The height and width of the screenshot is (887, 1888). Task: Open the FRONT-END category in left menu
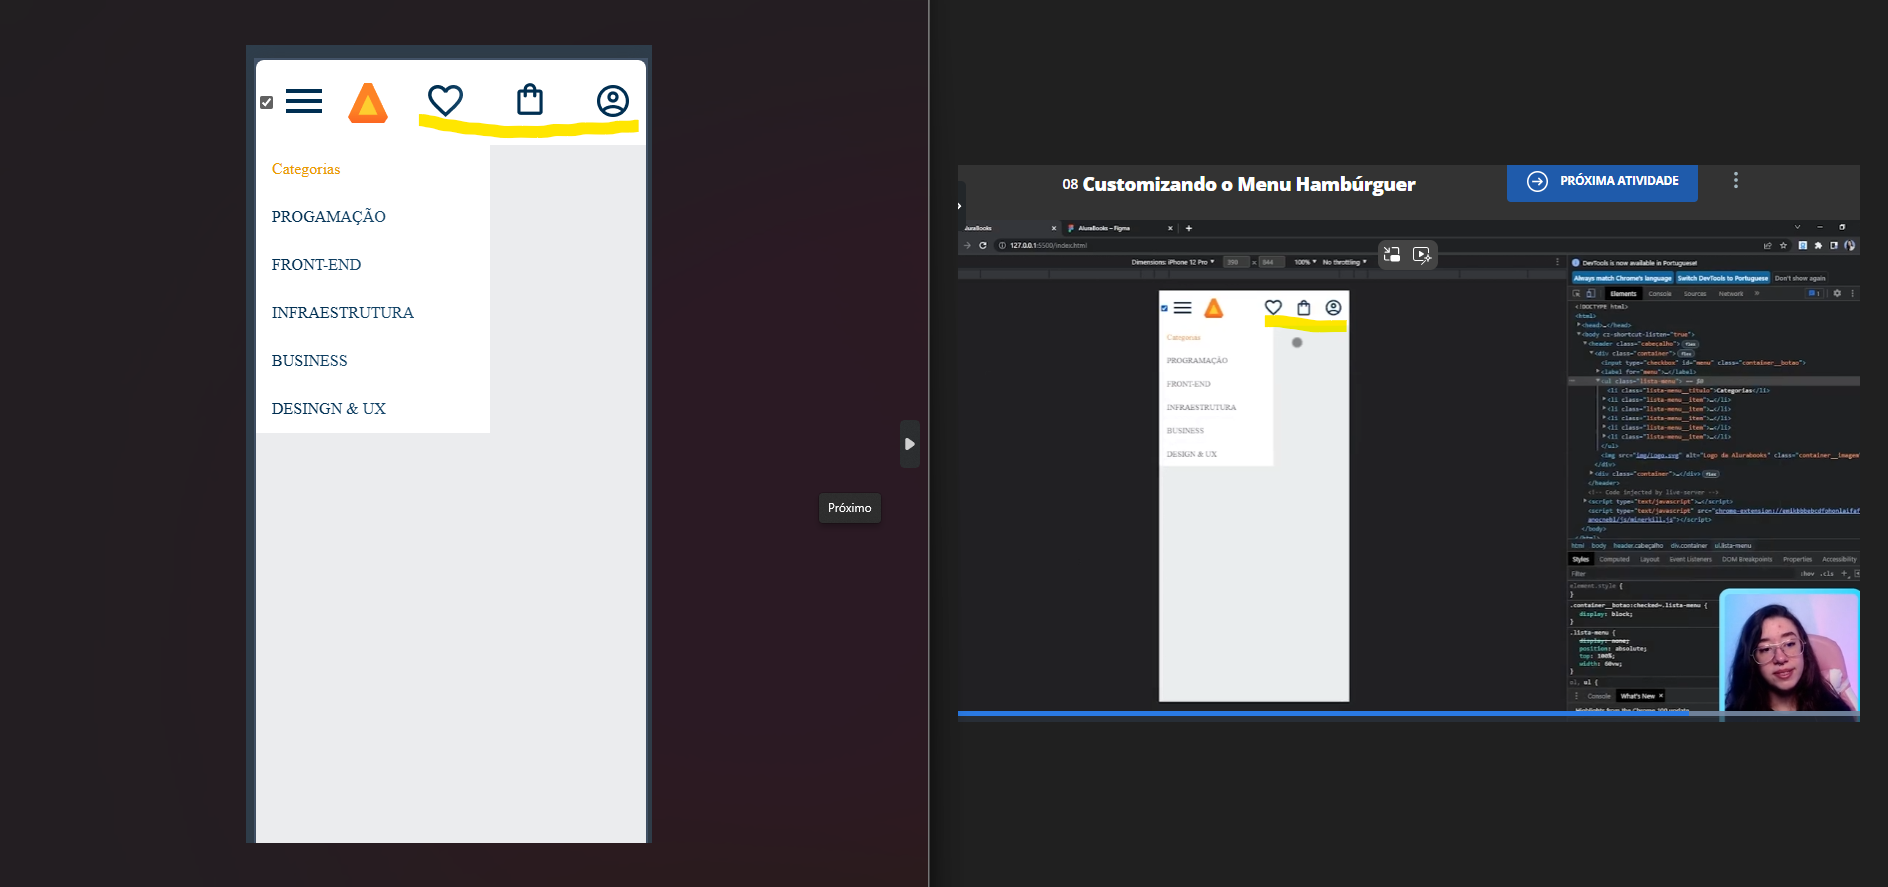tap(316, 265)
